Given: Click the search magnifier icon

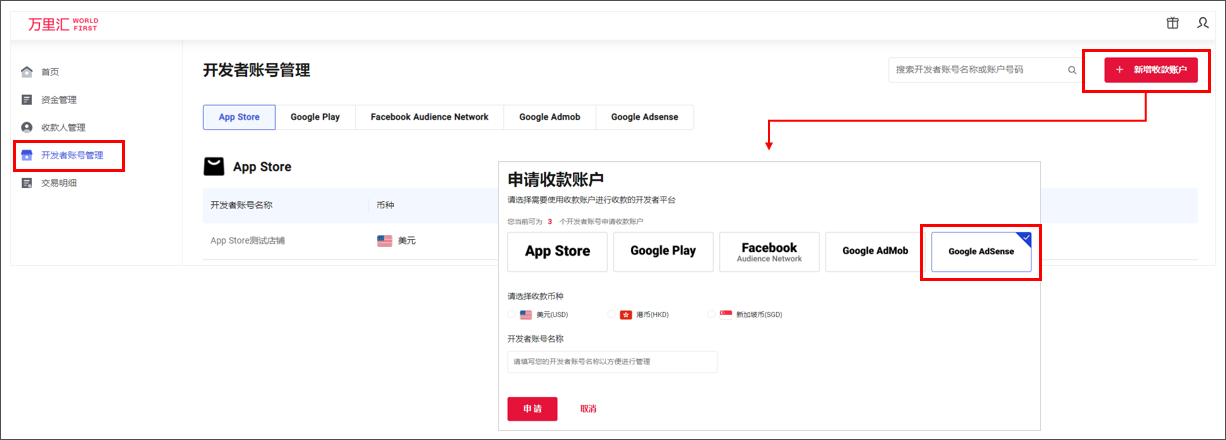Looking at the screenshot, I should click(1072, 70).
